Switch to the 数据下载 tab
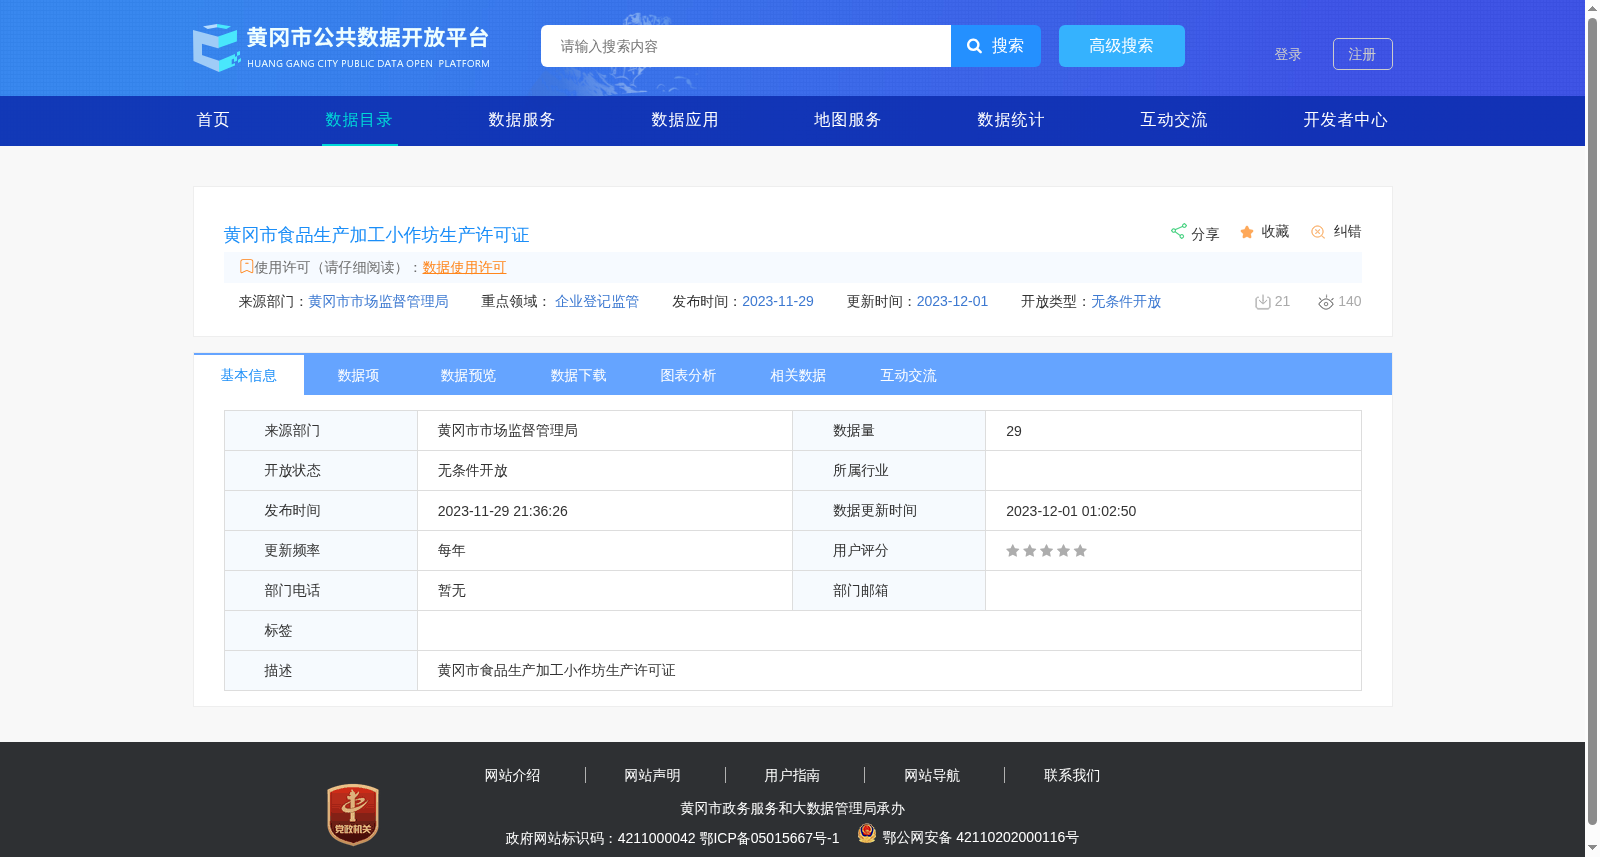 [x=579, y=375]
